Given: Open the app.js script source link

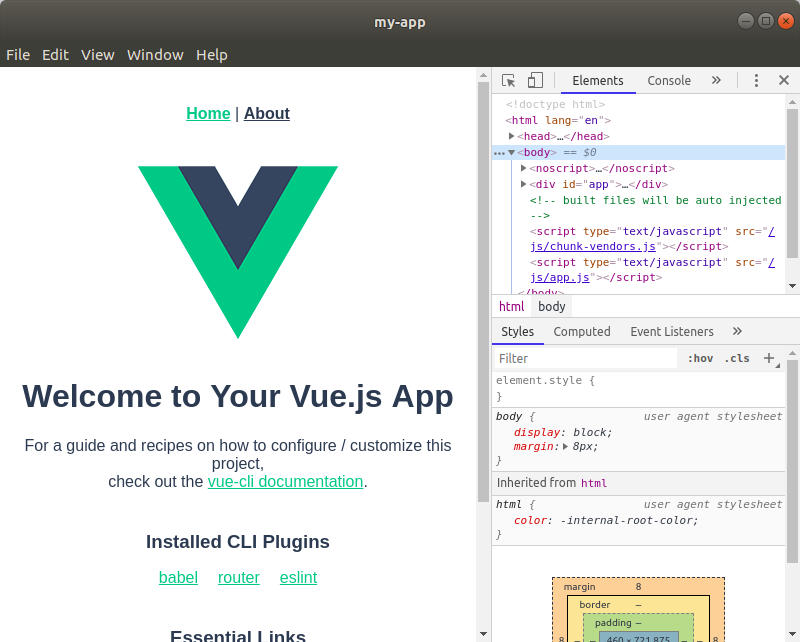Looking at the screenshot, I should pos(560,278).
